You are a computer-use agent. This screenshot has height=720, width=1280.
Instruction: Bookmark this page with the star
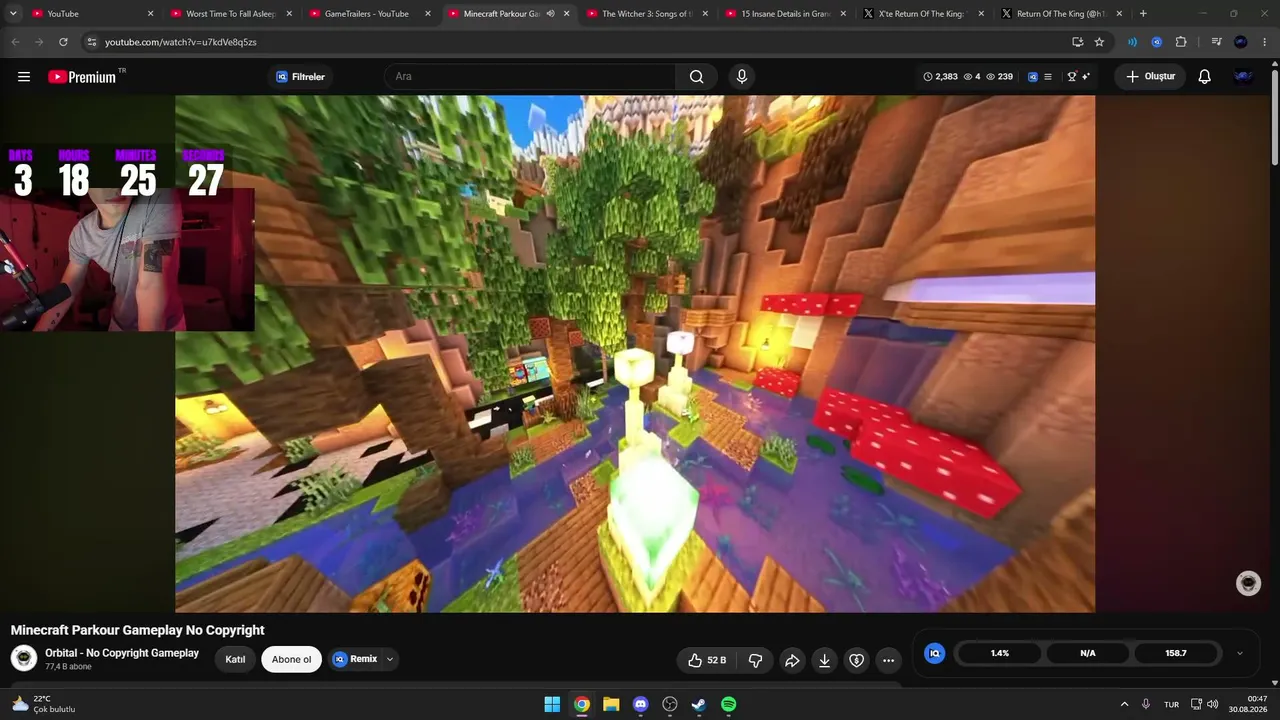[1099, 42]
